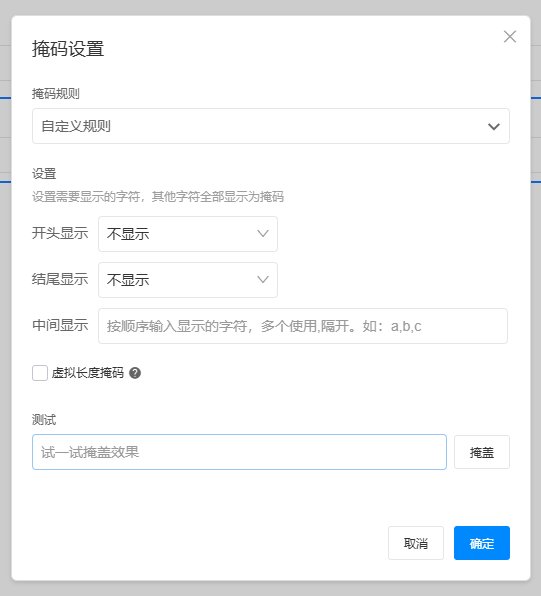Focus the 中间显示 character input field

click(x=303, y=326)
